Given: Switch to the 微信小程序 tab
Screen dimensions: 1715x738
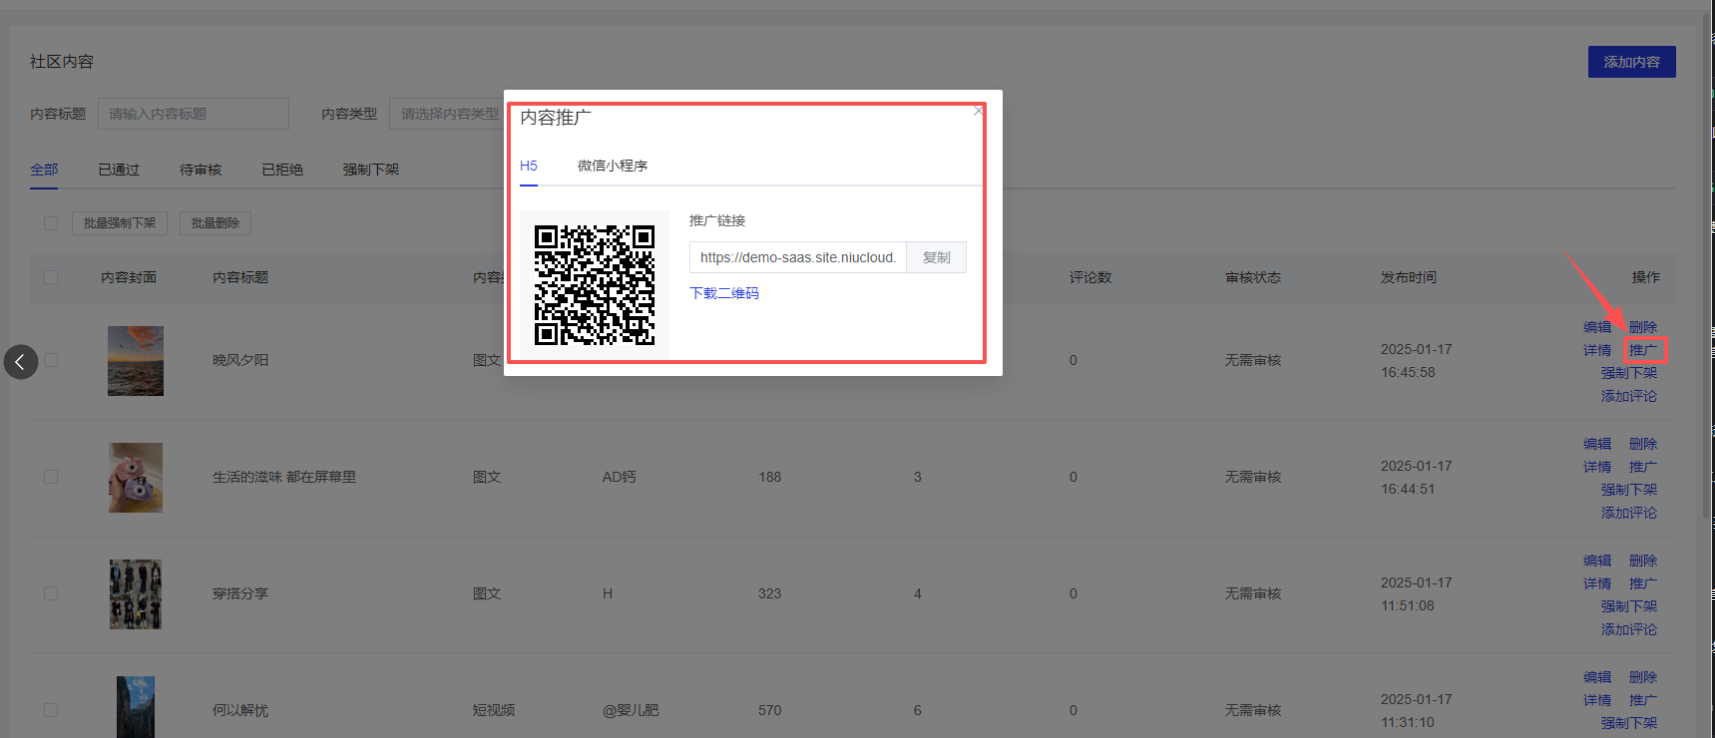Looking at the screenshot, I should tap(612, 166).
